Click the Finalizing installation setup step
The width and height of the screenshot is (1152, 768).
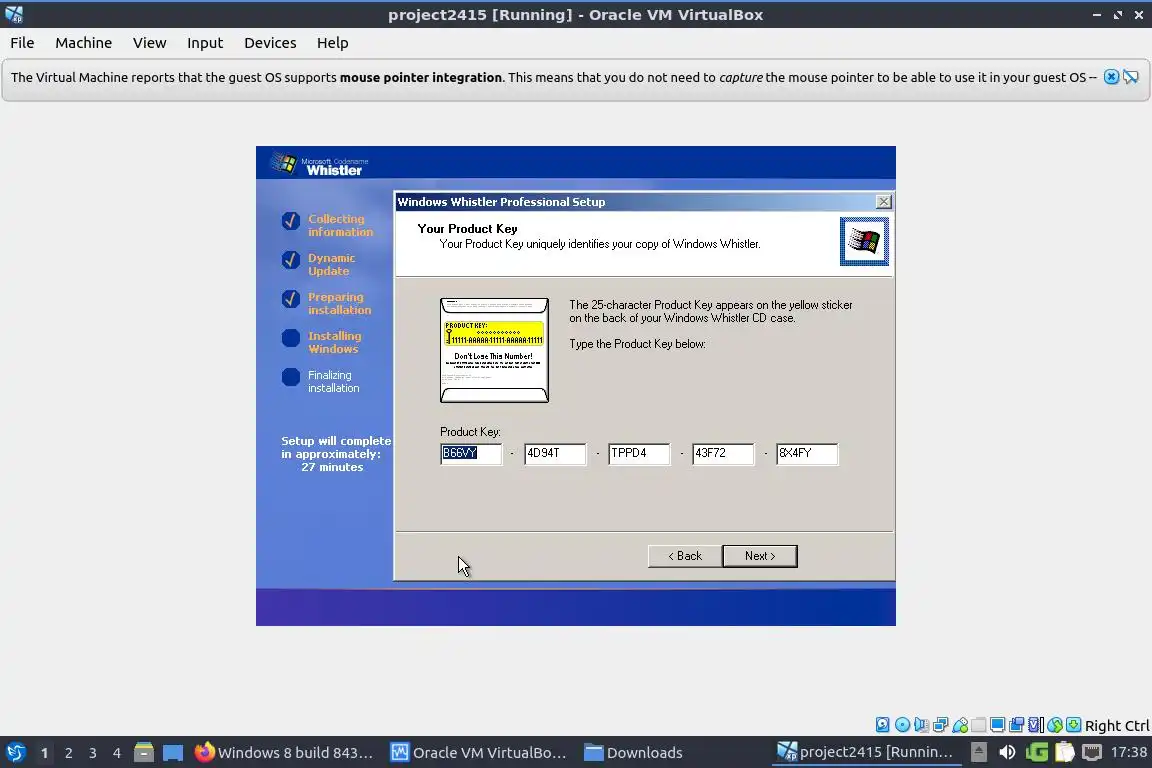334,381
